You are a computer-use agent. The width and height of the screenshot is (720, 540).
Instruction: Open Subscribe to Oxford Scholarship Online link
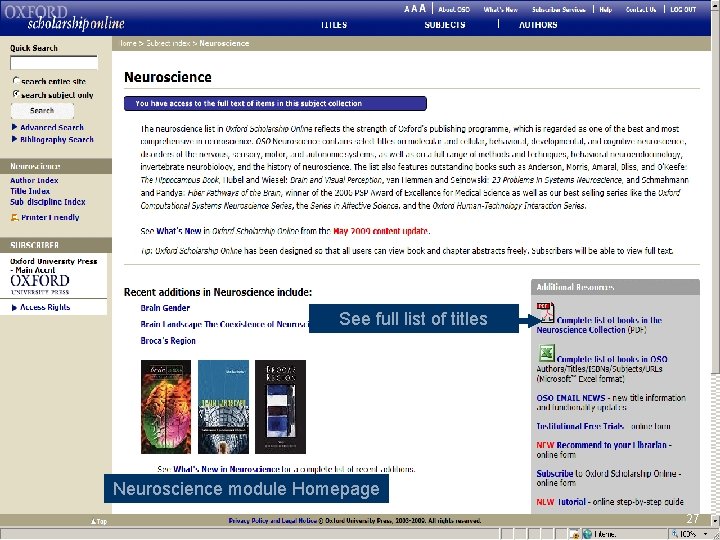point(555,473)
